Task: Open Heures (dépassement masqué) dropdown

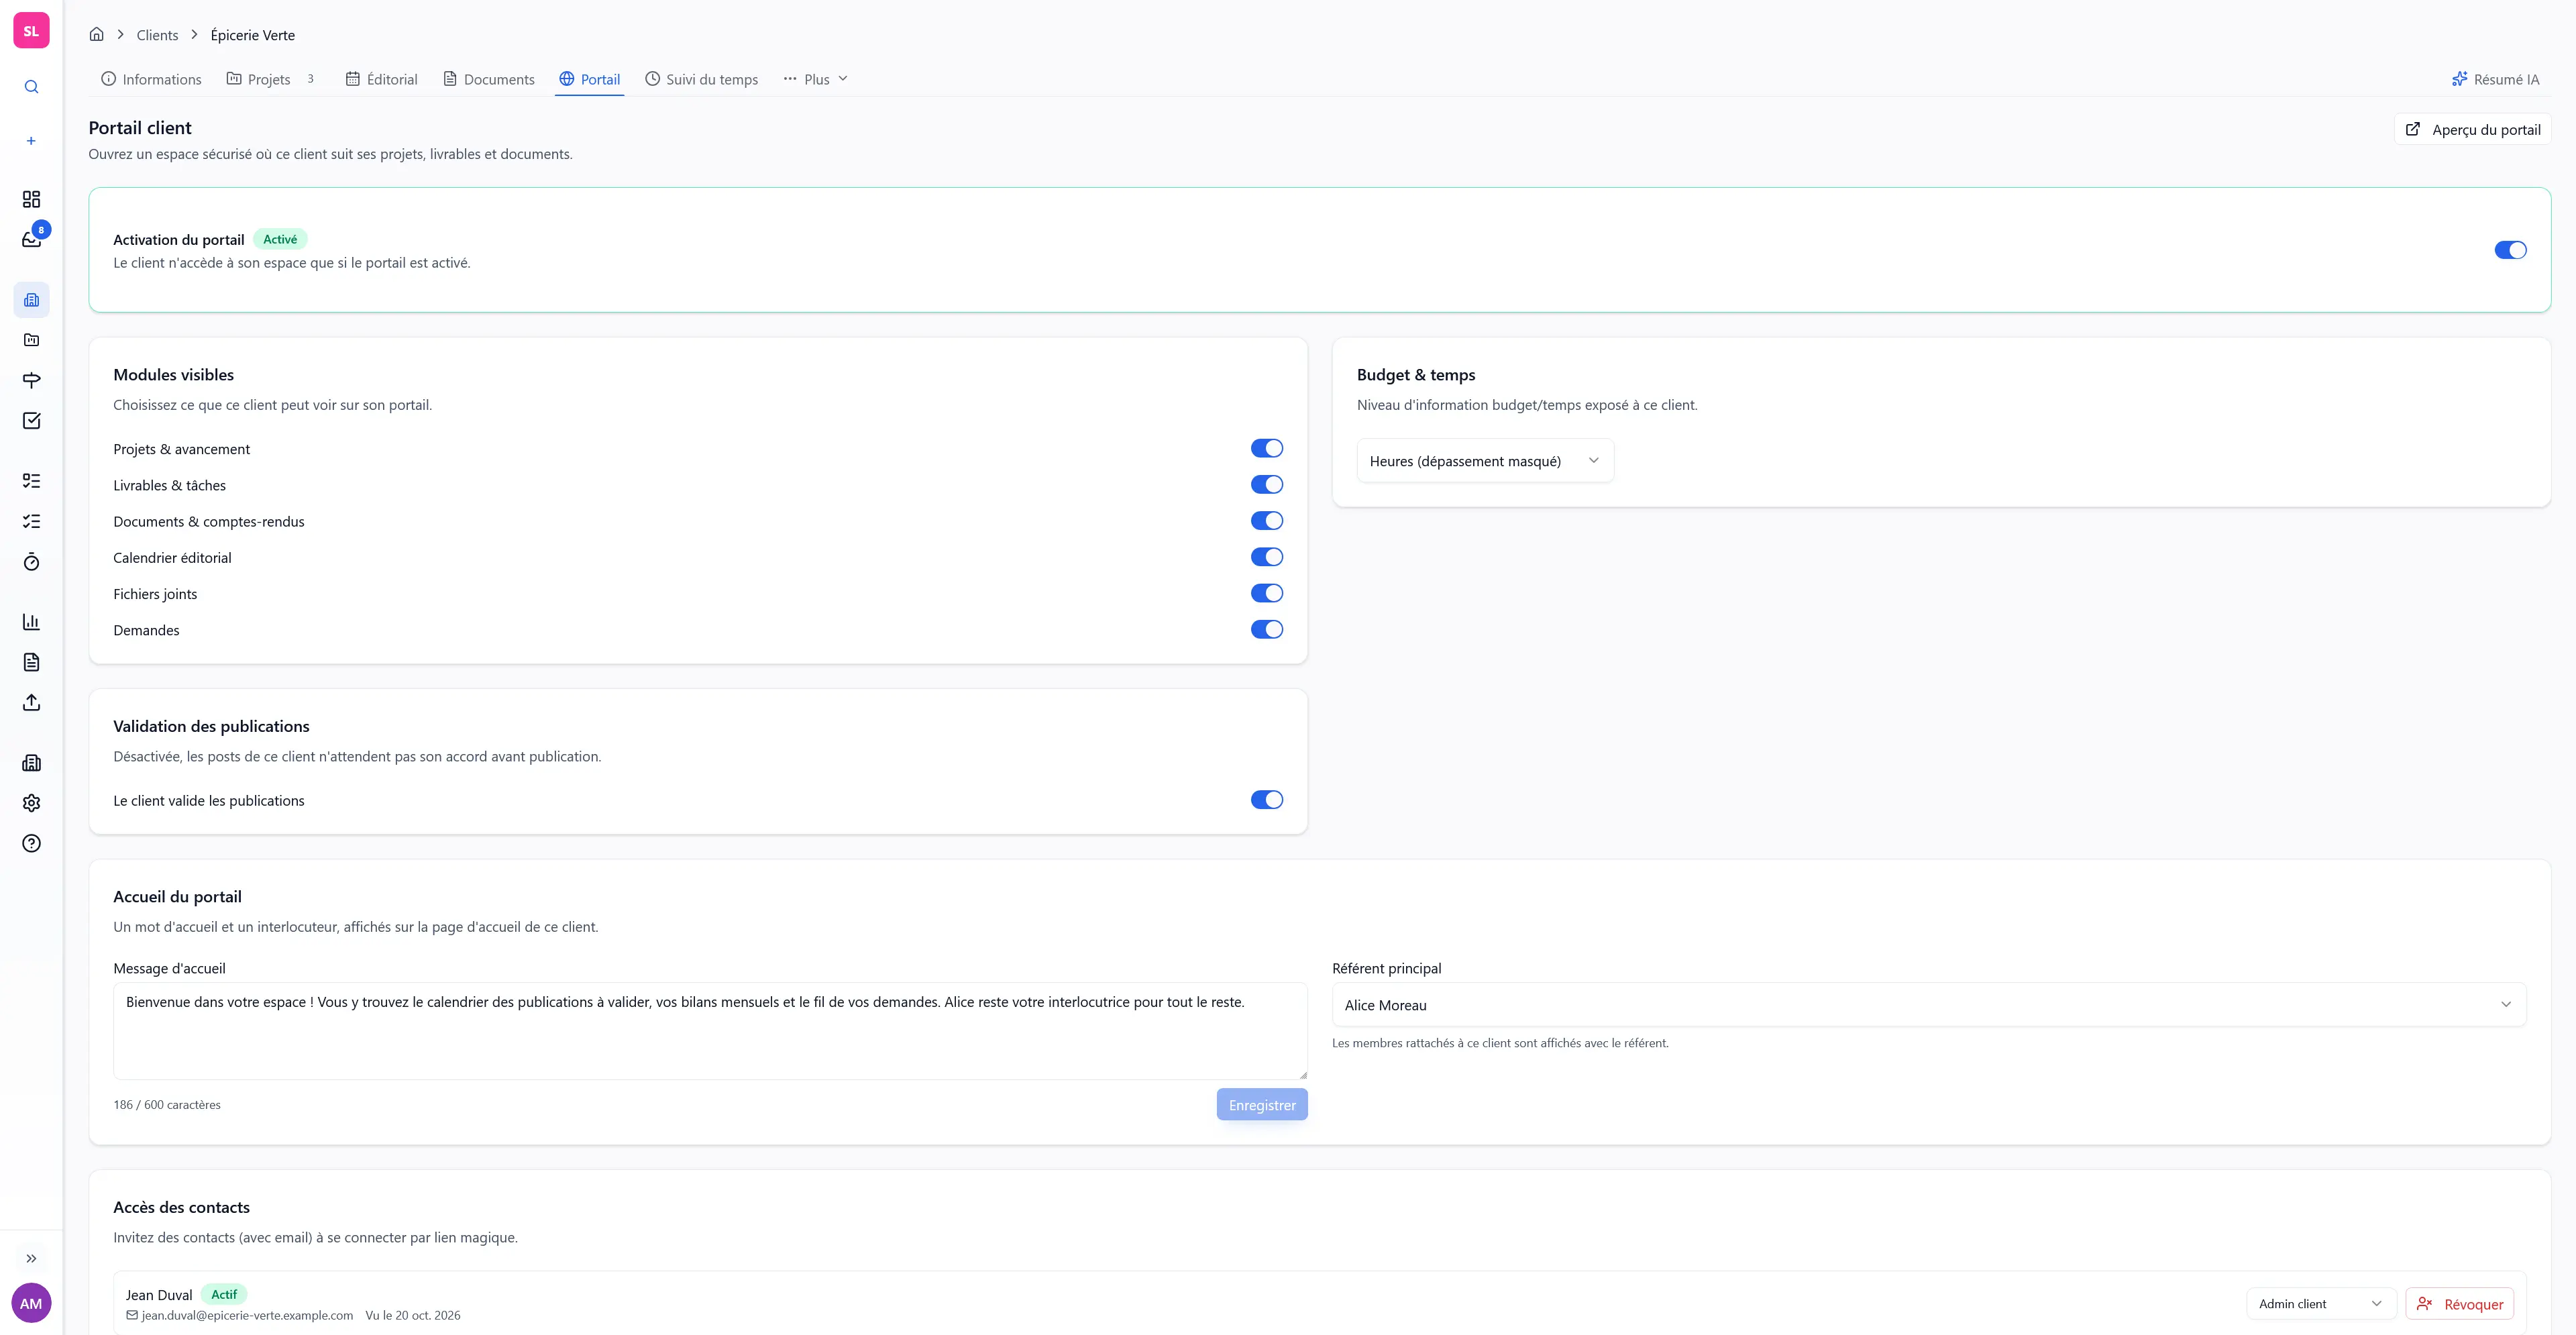Action: click(1485, 461)
